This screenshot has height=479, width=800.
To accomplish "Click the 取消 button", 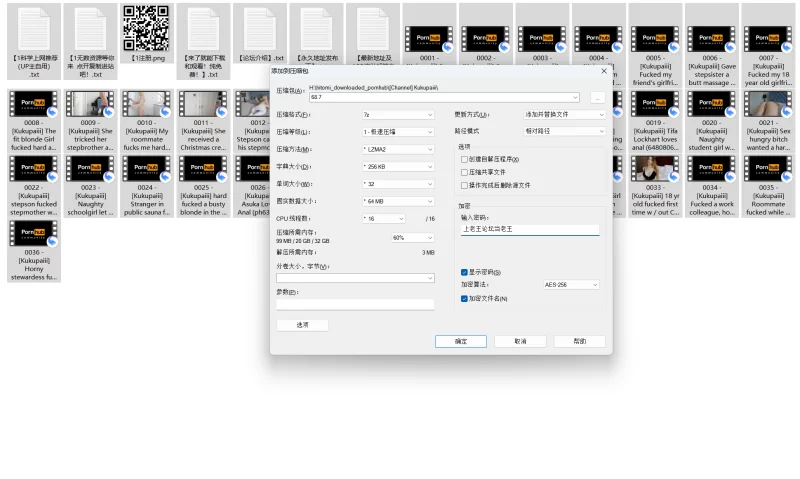I will tap(520, 341).
